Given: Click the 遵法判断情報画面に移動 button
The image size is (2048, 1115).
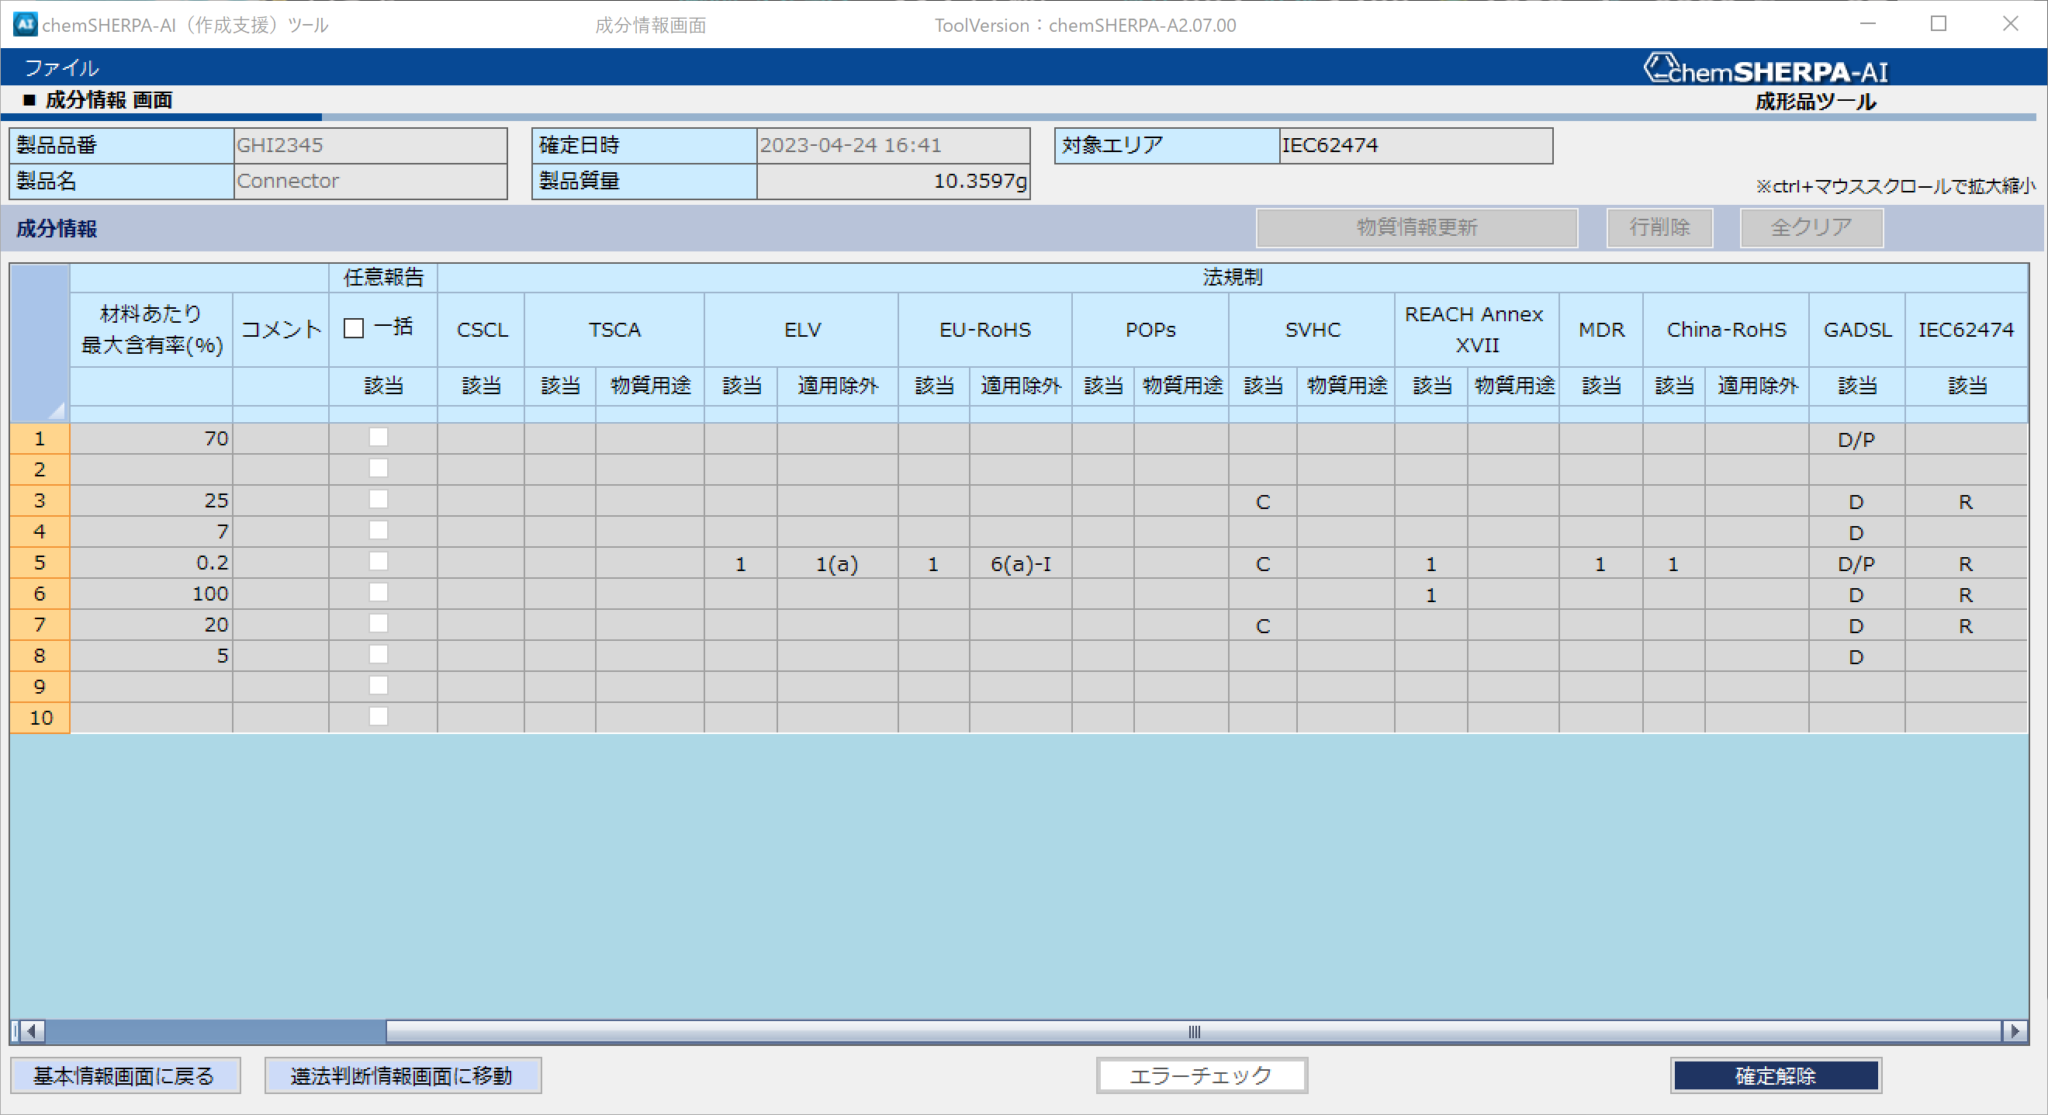Looking at the screenshot, I should pyautogui.click(x=402, y=1076).
